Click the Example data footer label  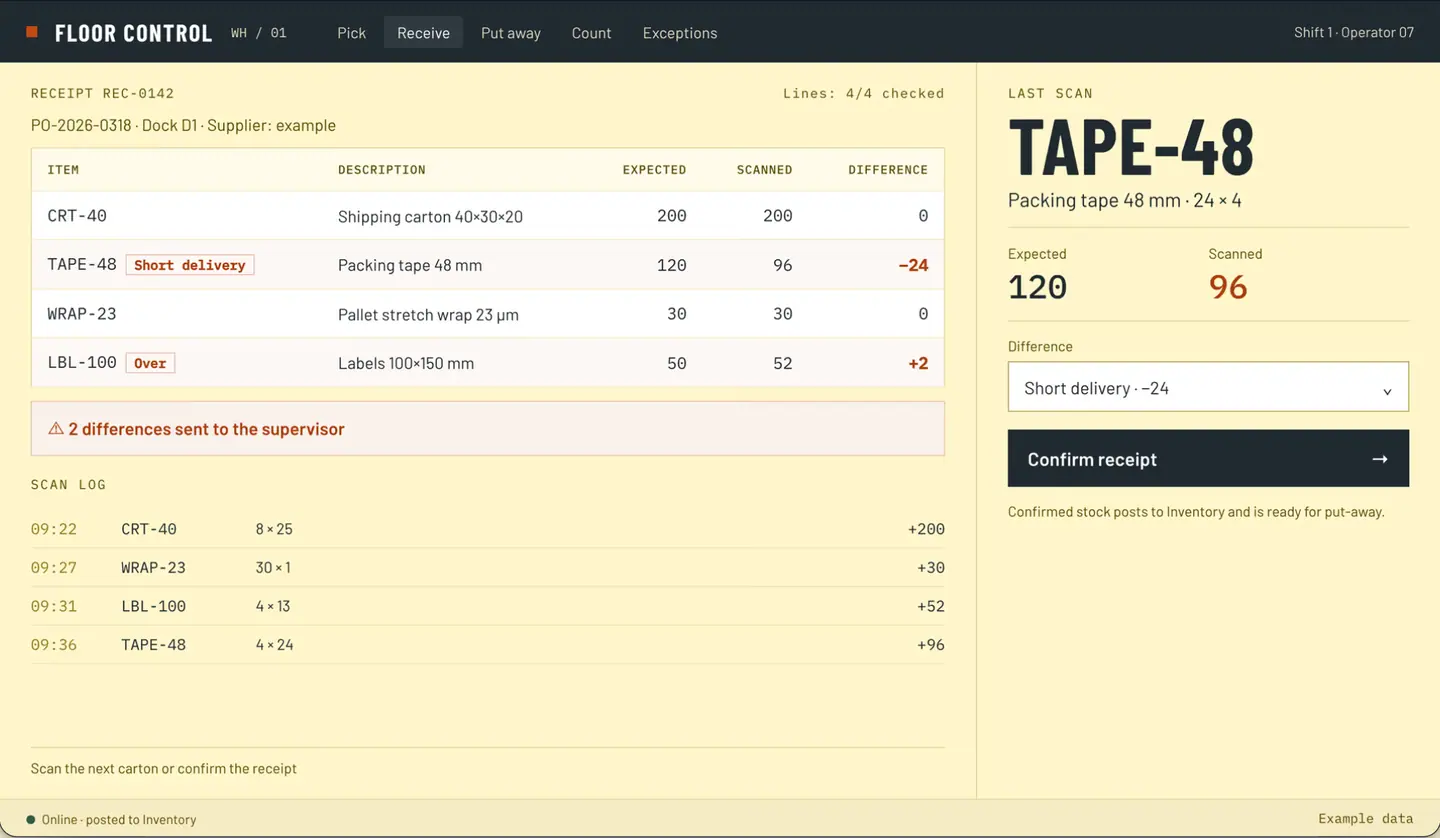(x=1366, y=819)
